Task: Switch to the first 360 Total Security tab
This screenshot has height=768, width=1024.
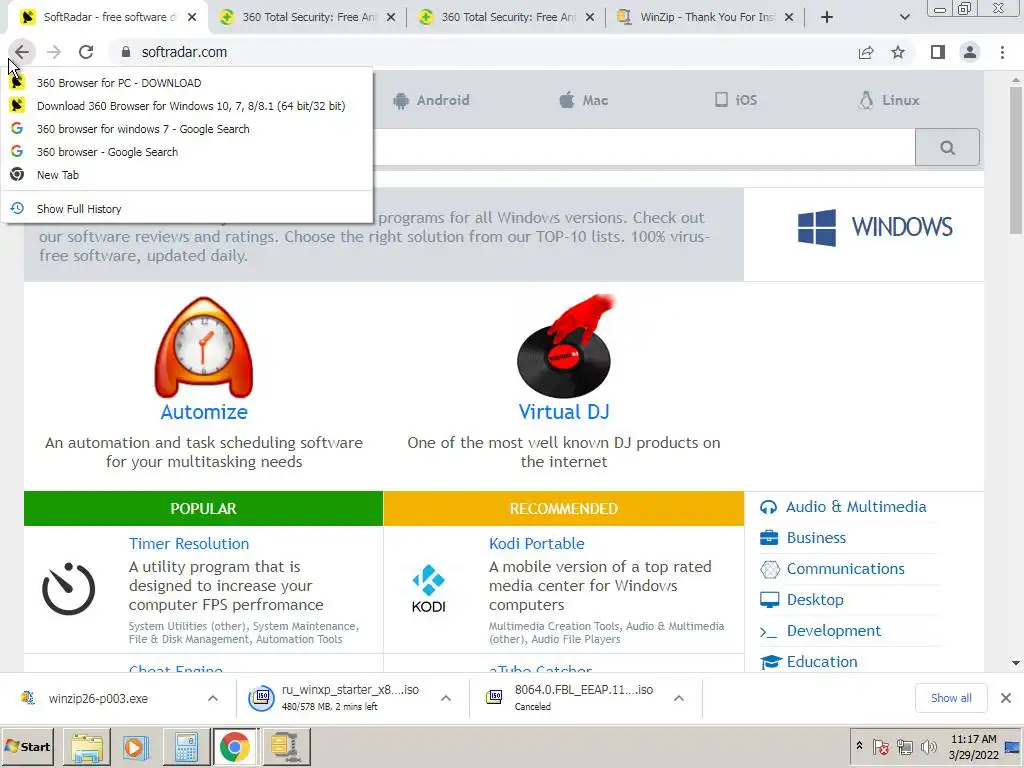Action: pyautogui.click(x=309, y=17)
